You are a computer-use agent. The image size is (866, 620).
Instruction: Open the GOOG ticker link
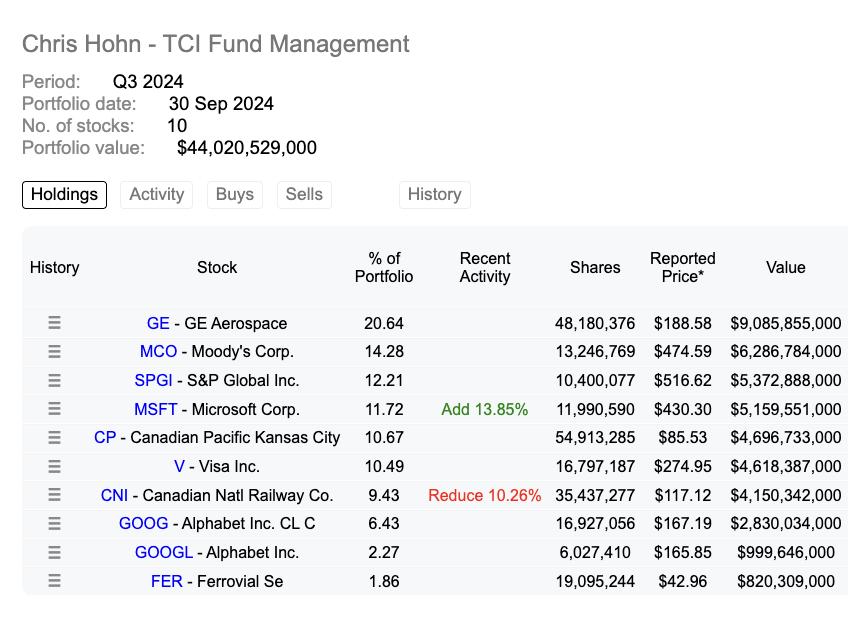click(x=144, y=523)
